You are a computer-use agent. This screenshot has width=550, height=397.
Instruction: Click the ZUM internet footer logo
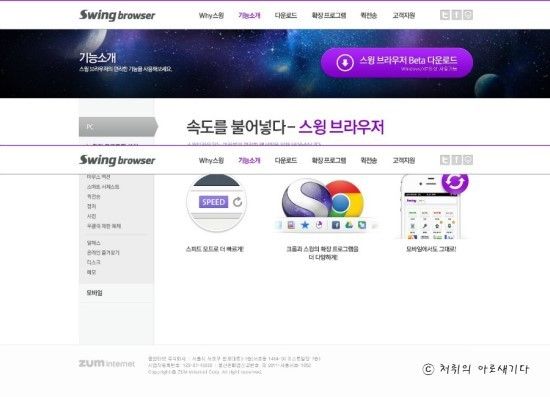tap(107, 363)
